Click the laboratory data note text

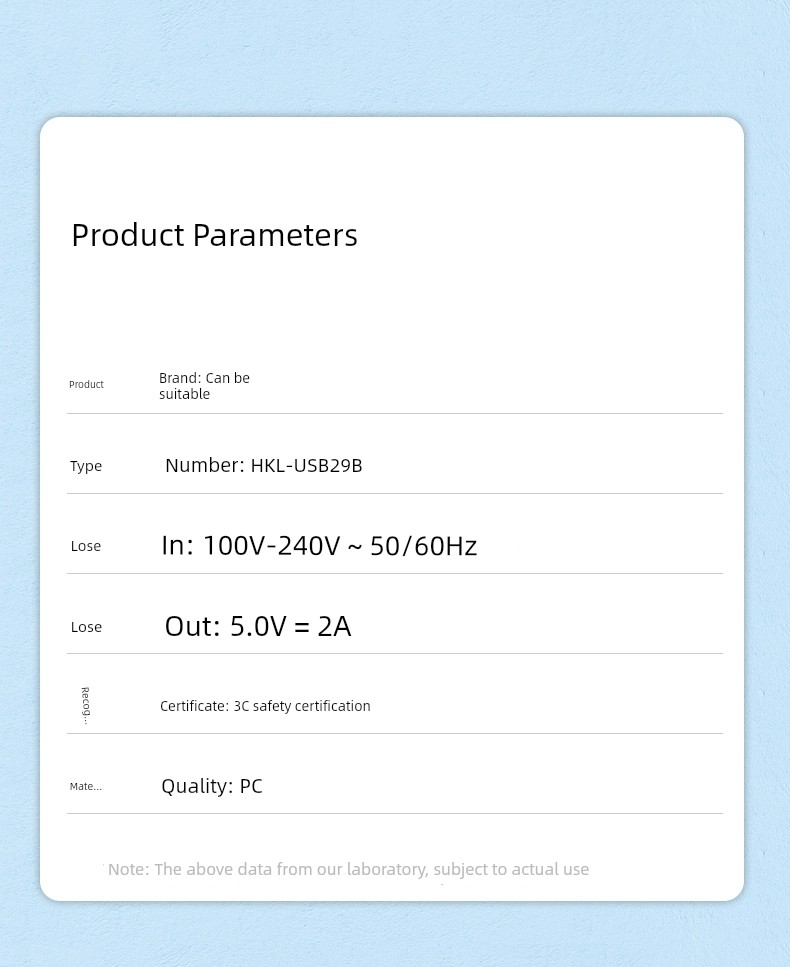[x=348, y=869]
